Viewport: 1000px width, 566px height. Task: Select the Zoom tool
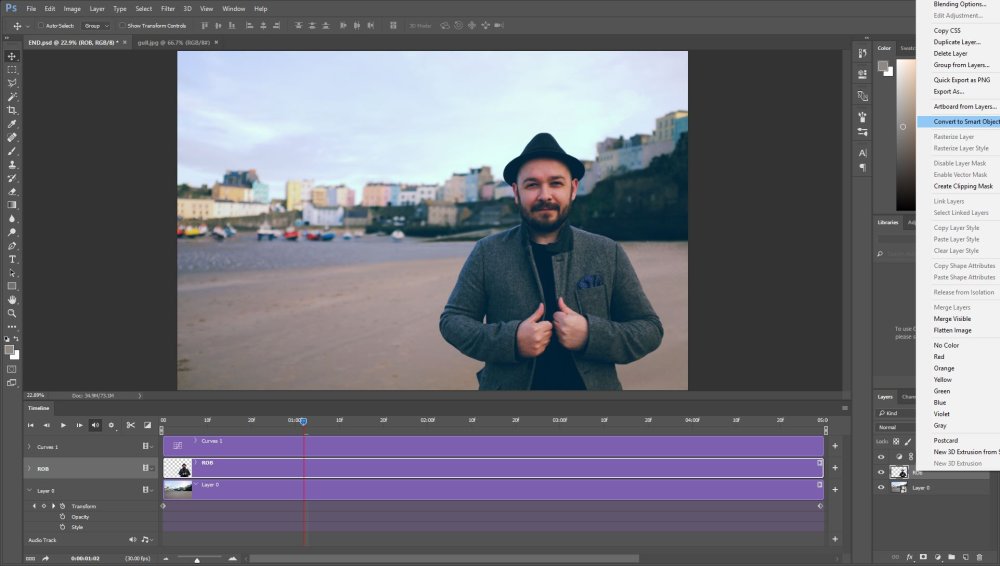point(11,313)
